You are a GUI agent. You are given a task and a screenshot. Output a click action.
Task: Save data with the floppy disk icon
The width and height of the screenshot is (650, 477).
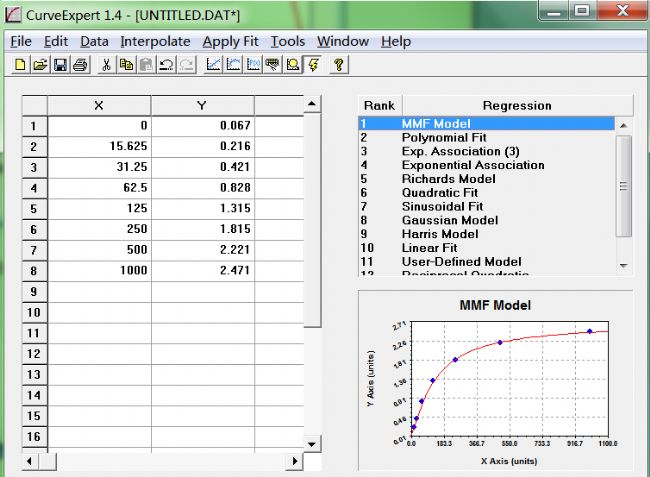point(60,64)
